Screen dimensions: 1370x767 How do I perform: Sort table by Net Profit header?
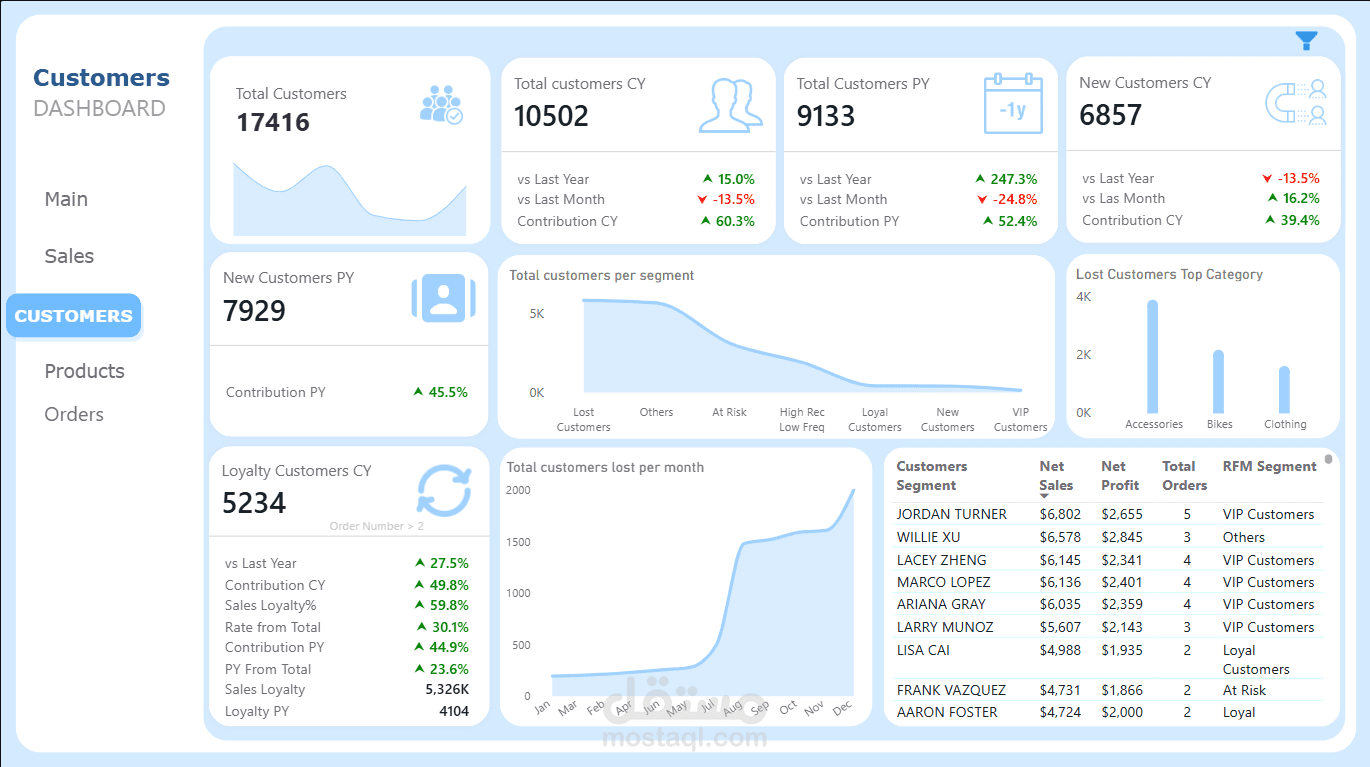pos(1120,476)
